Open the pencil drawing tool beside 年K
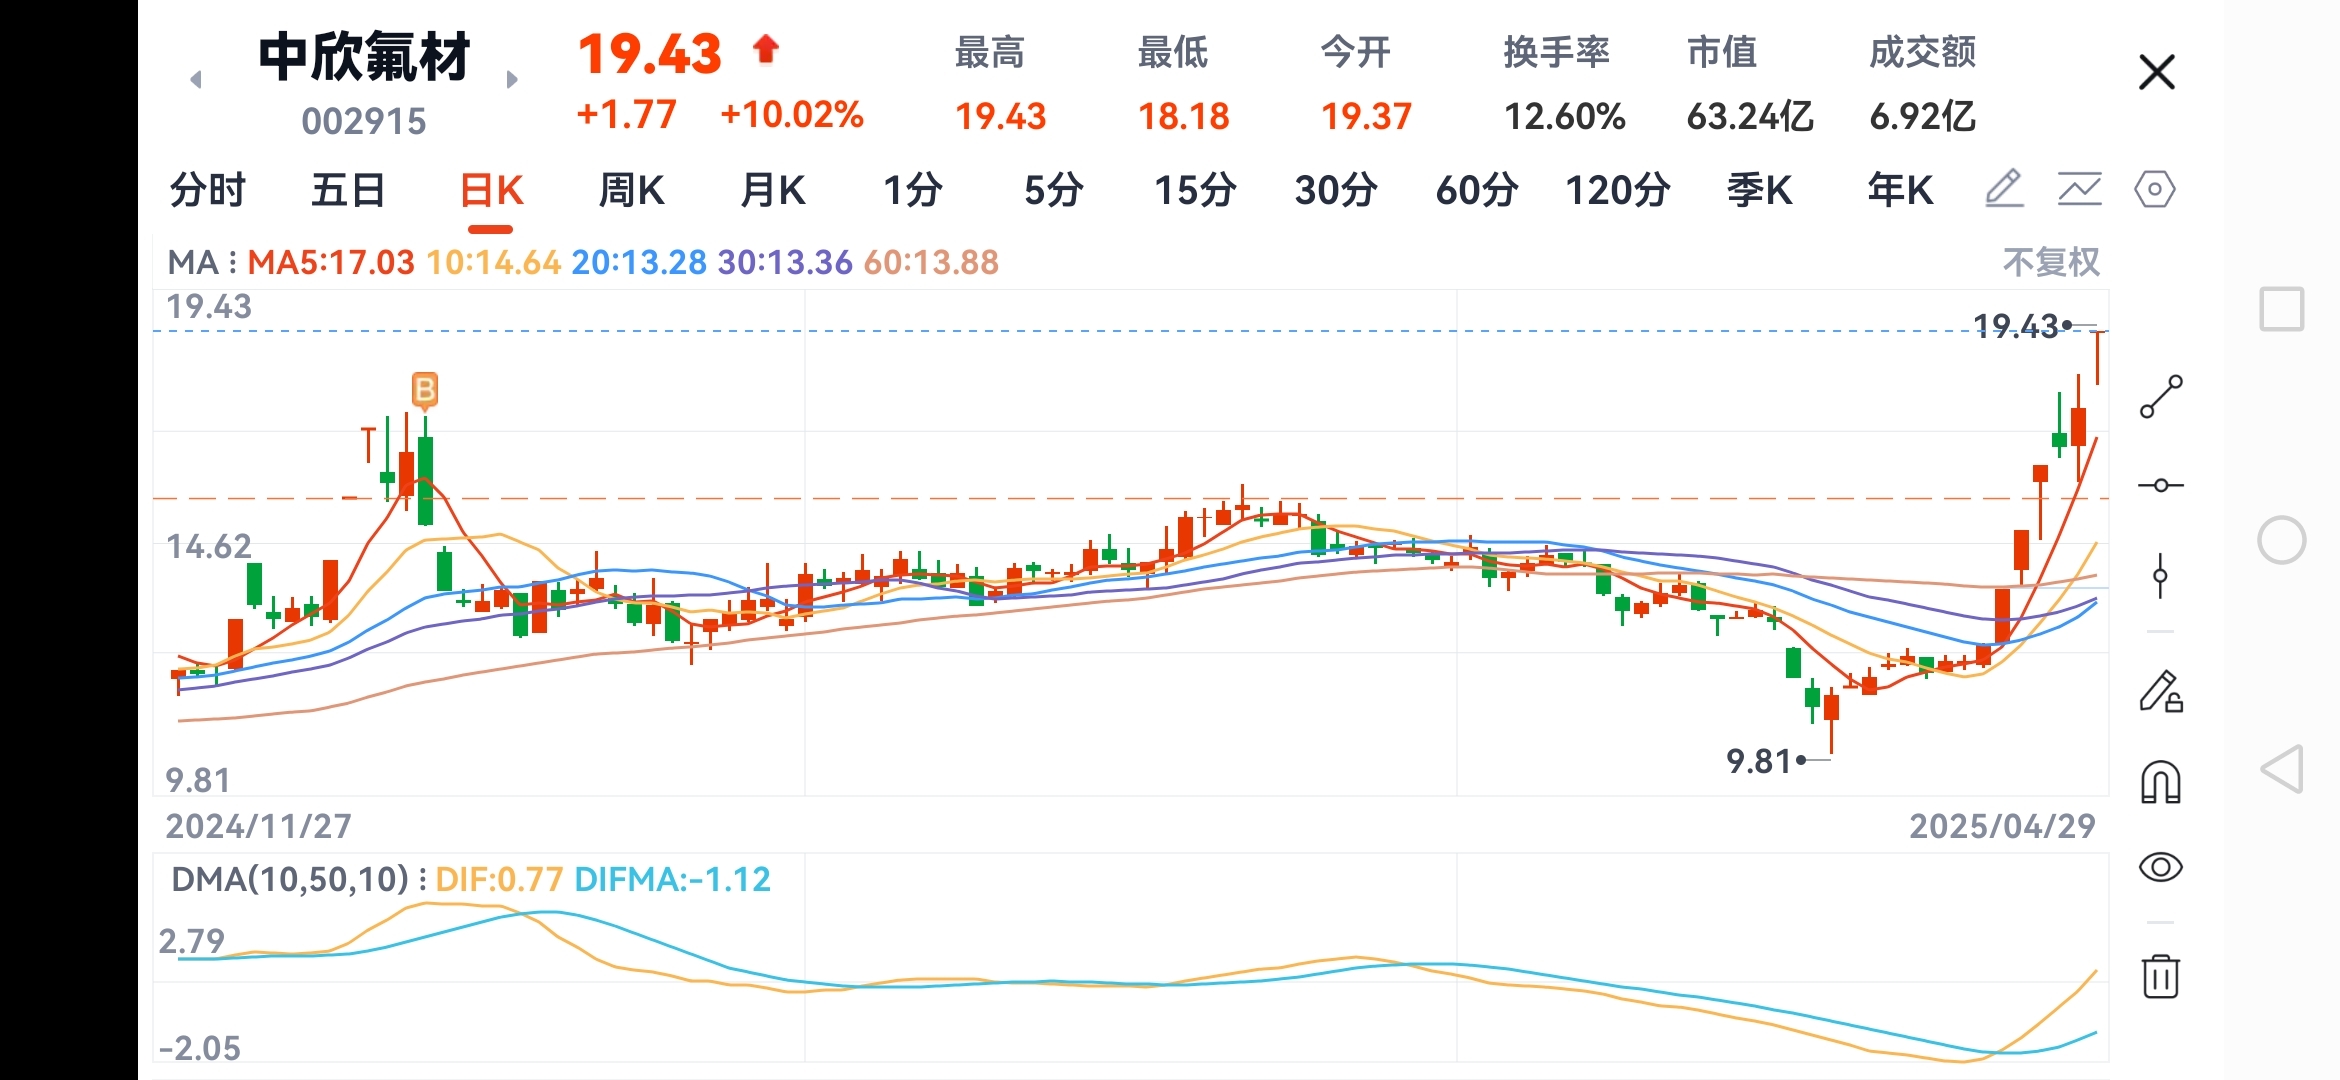The height and width of the screenshot is (1080, 2340). tap(2004, 189)
